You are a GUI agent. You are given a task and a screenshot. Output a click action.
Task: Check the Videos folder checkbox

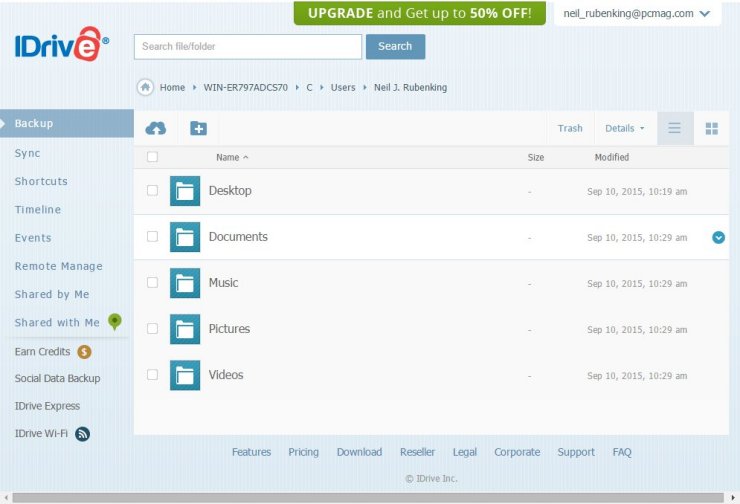tap(152, 374)
